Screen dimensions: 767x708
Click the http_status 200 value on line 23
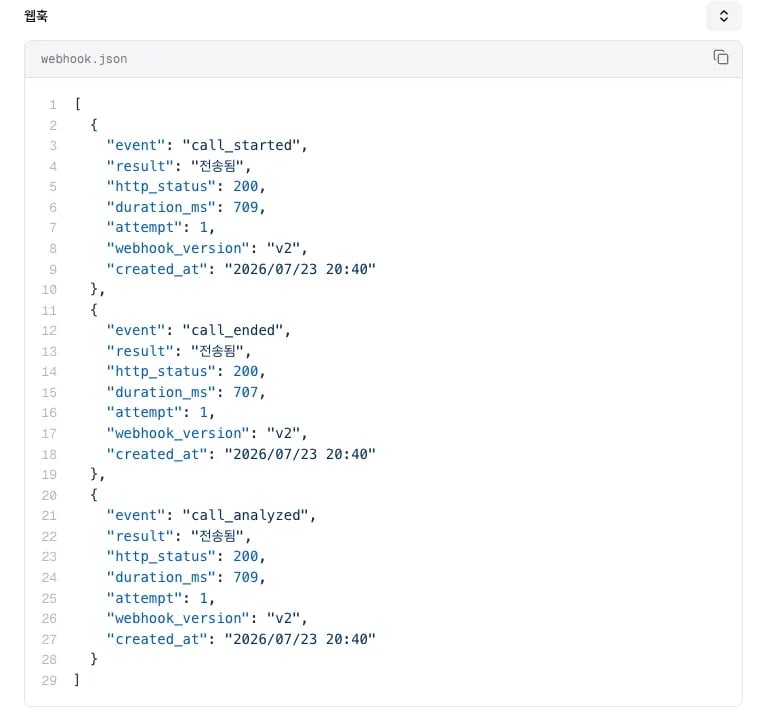click(x=246, y=556)
